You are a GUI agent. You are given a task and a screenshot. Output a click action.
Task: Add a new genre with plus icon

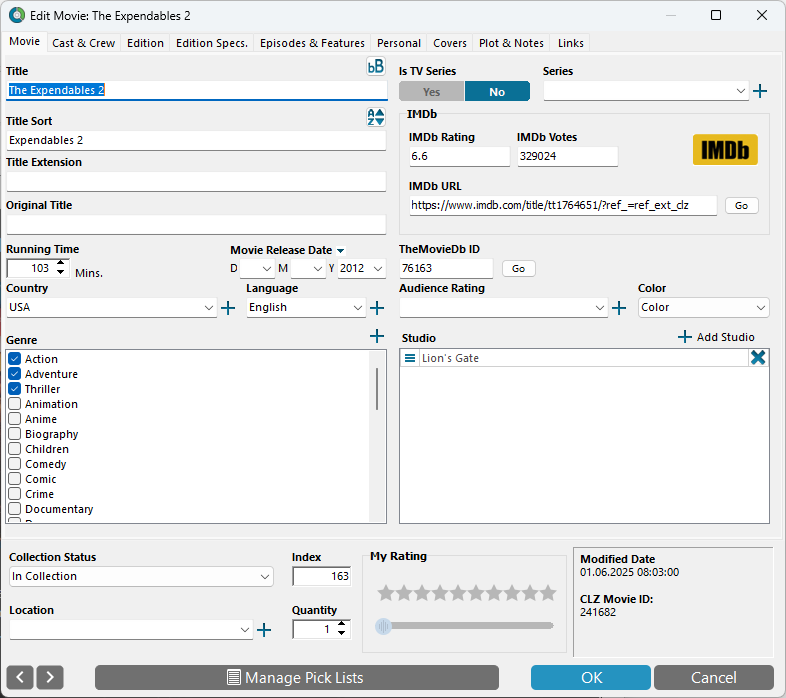coord(377,336)
